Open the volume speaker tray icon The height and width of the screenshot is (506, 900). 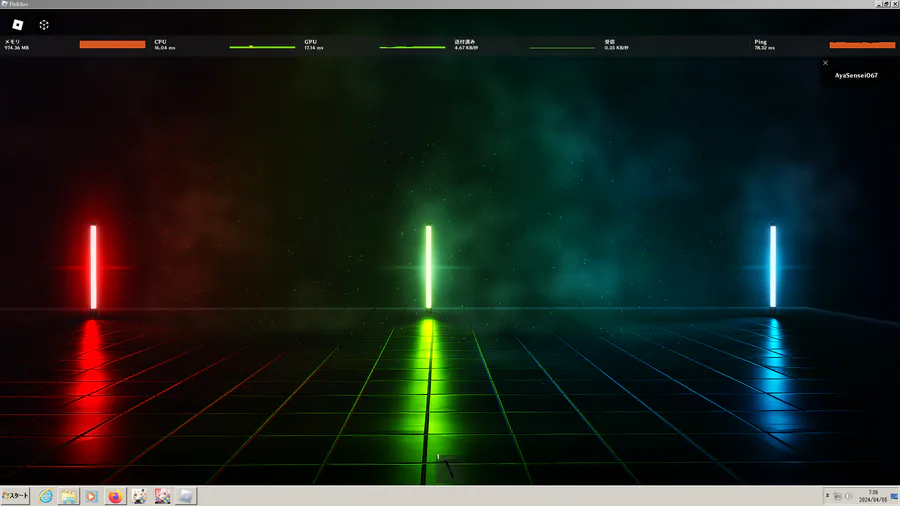(x=849, y=496)
